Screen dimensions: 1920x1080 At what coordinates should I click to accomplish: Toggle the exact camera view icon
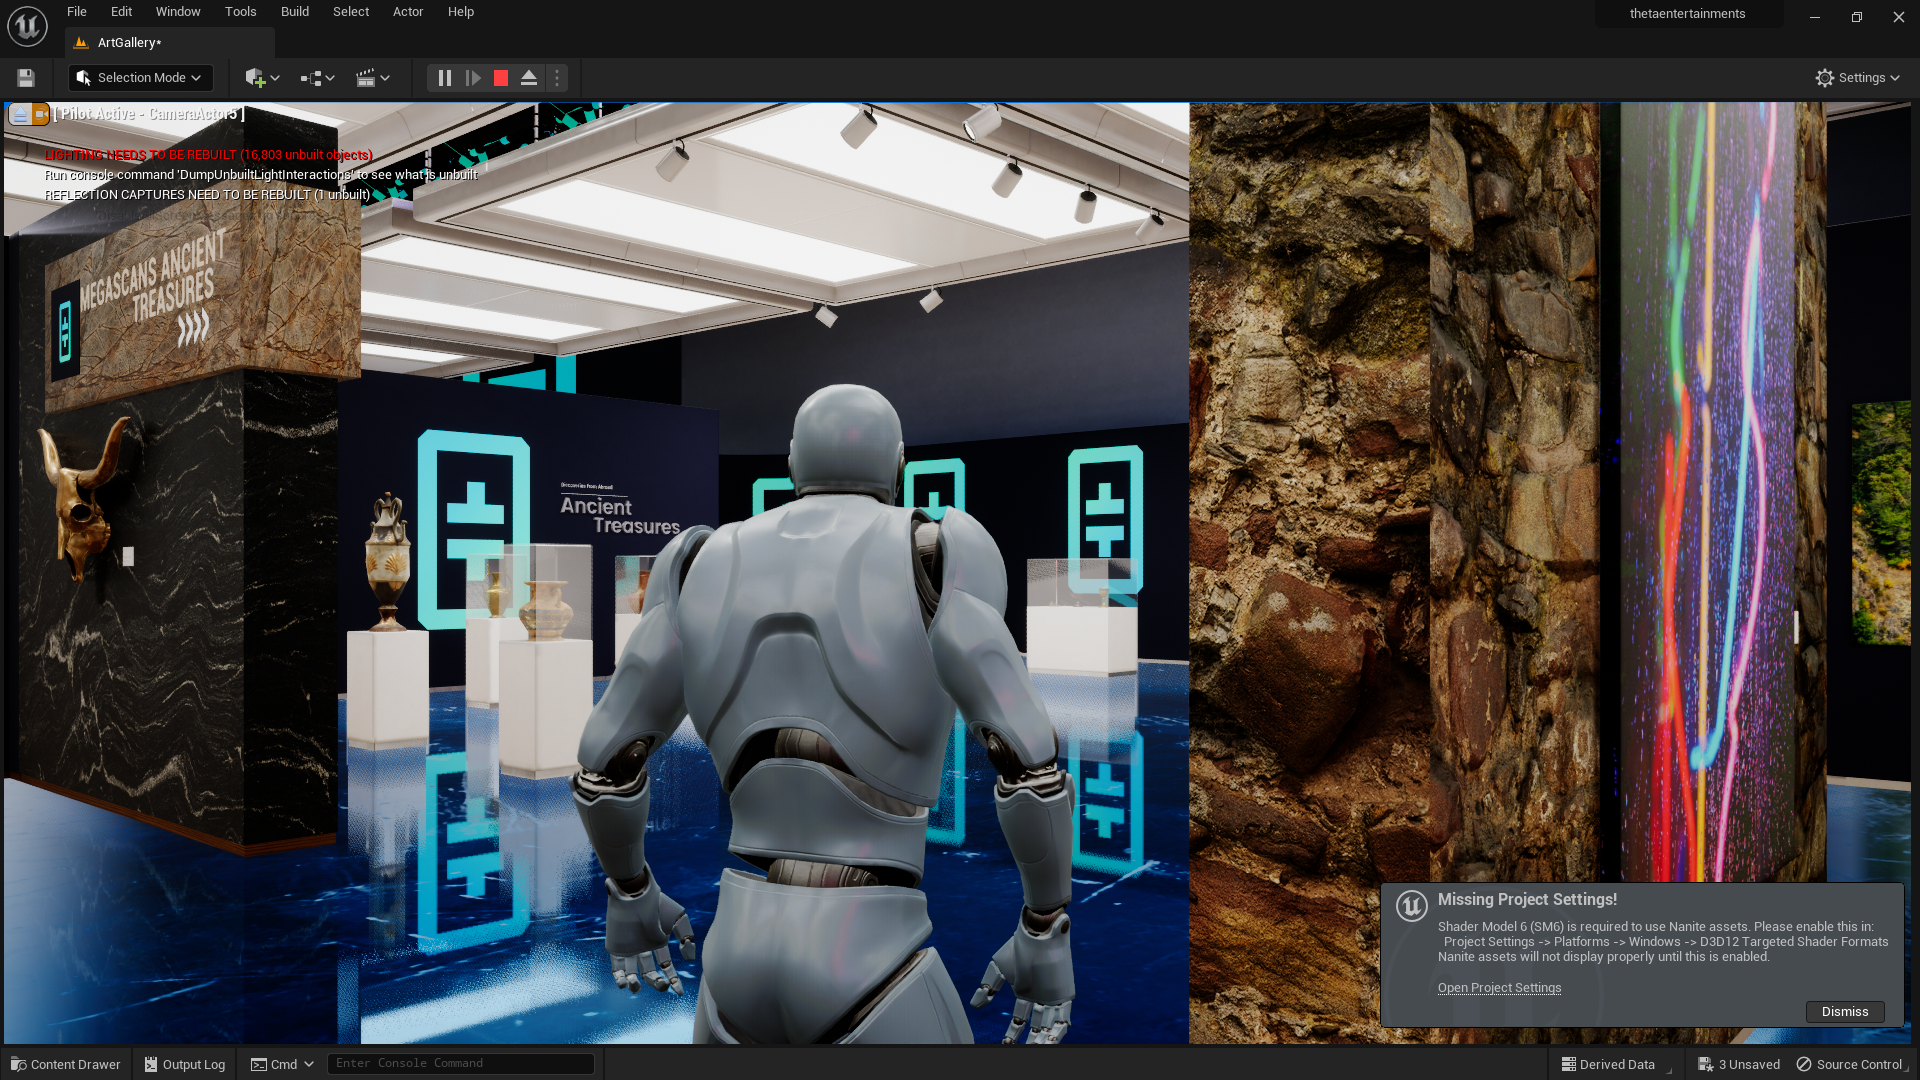40,114
